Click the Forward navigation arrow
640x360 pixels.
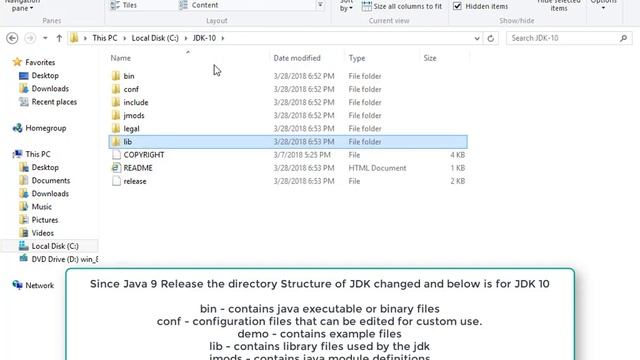coord(30,38)
